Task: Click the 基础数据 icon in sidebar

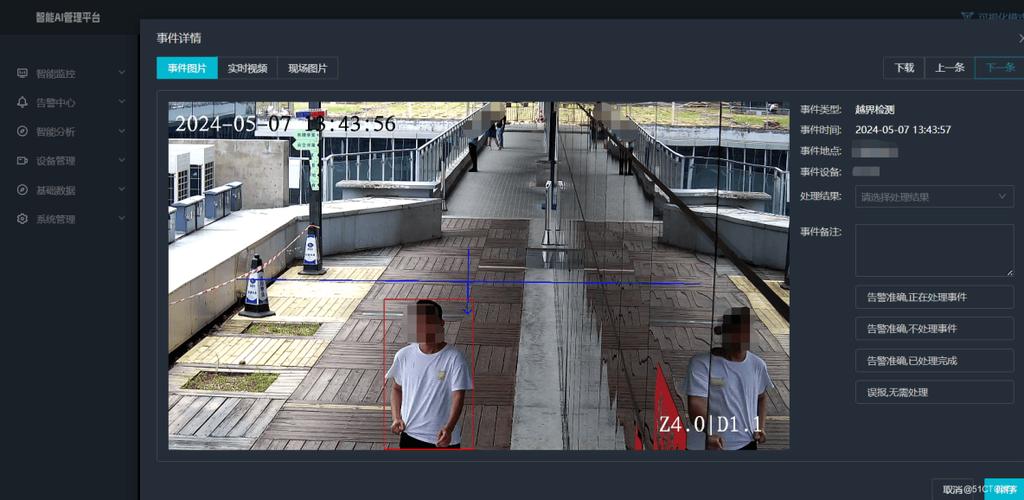Action: point(22,190)
